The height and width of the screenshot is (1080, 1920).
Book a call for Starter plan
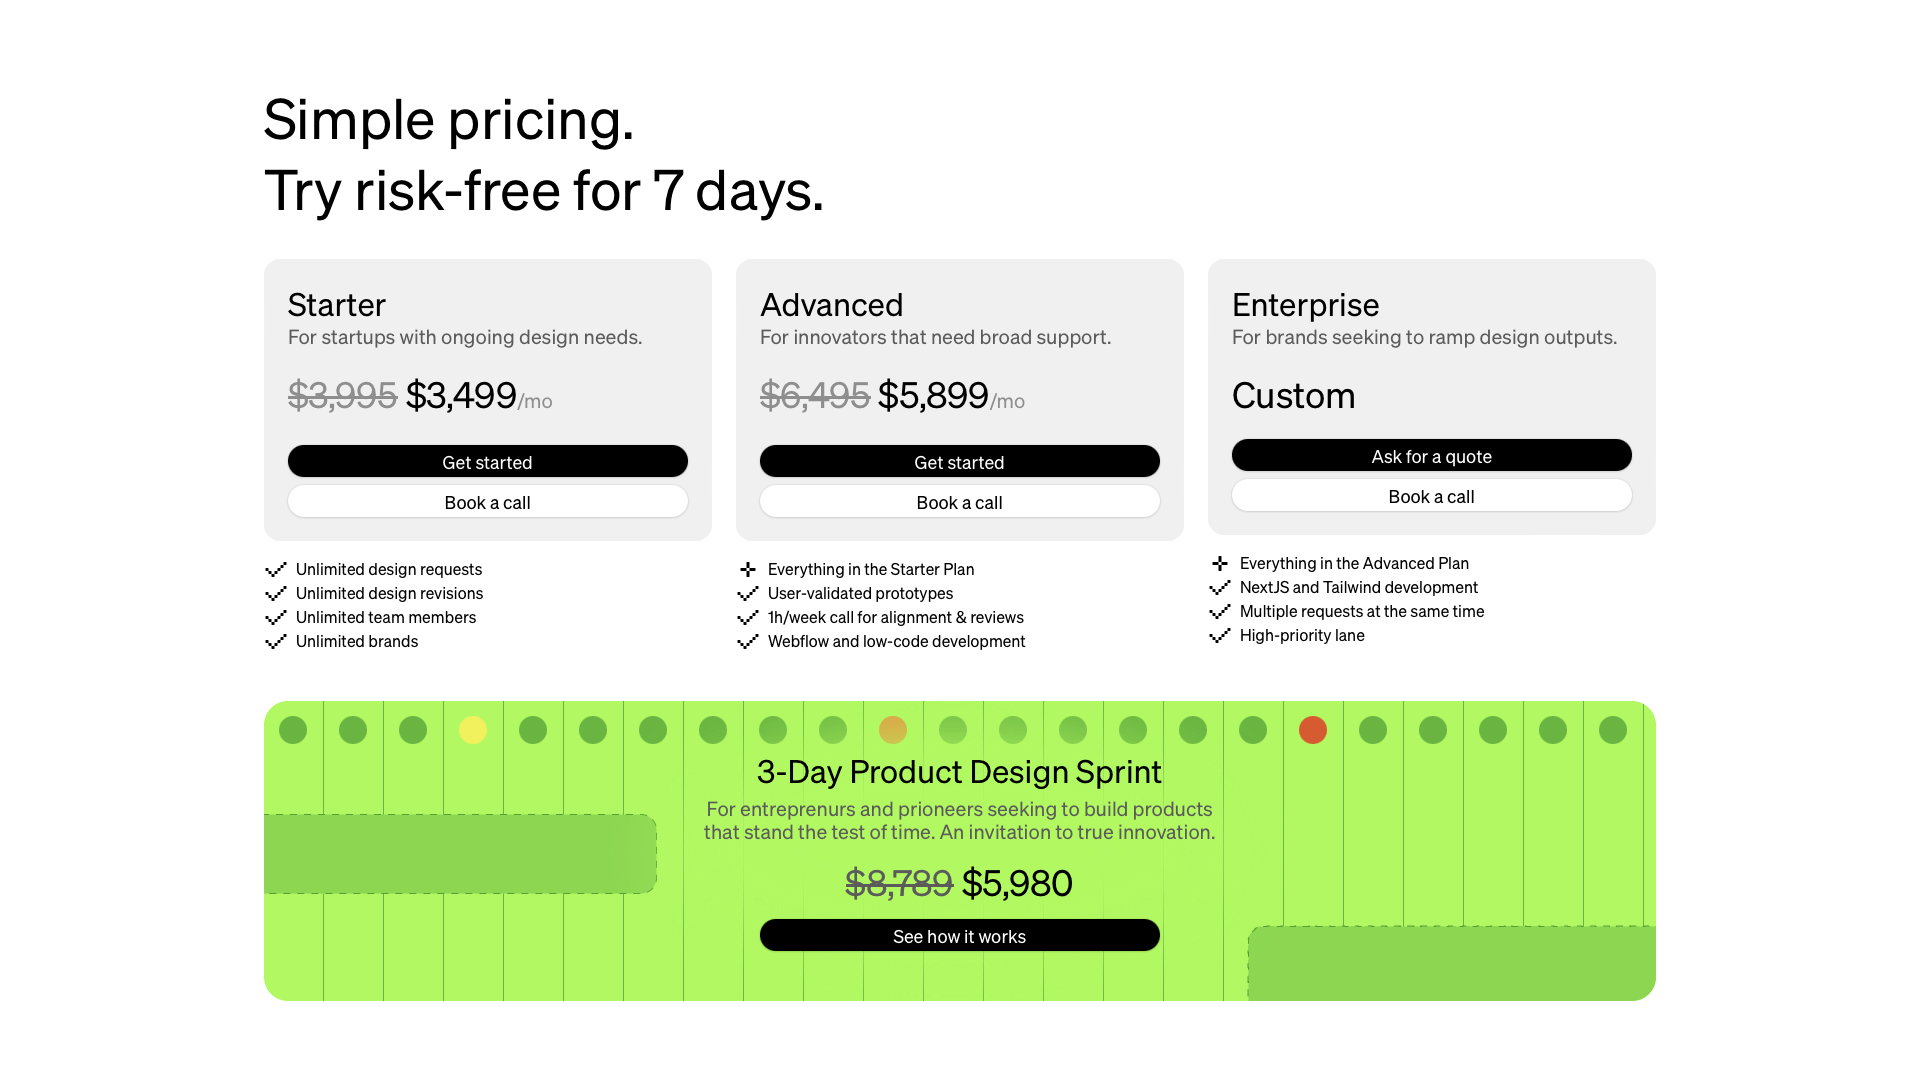click(487, 501)
